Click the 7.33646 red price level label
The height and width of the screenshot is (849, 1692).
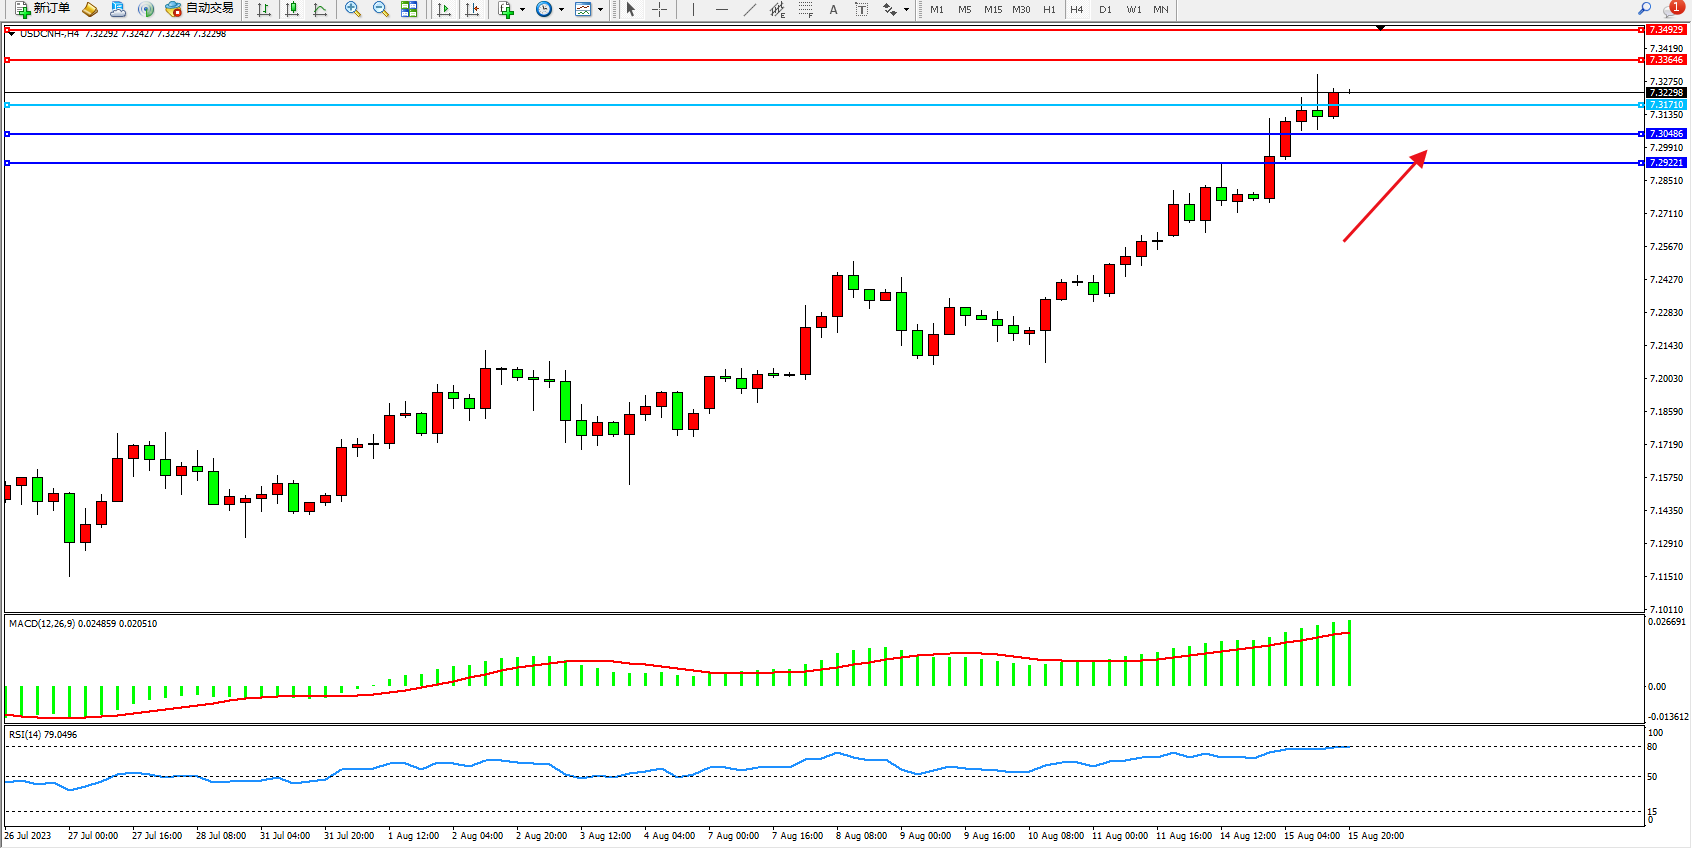pos(1666,60)
